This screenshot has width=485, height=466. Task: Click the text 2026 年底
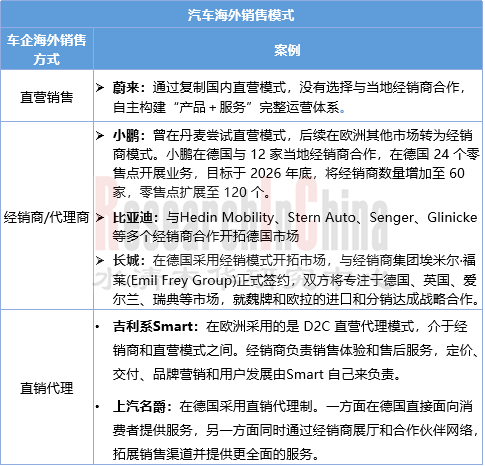click(x=281, y=173)
